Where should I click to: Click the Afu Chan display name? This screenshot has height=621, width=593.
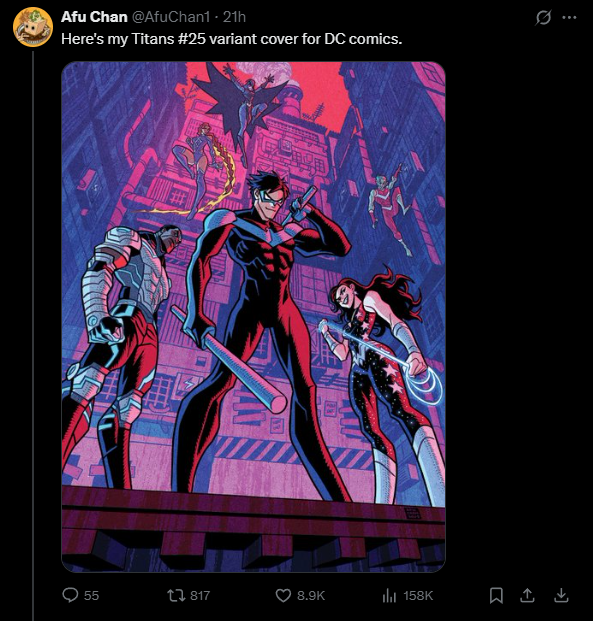pos(94,17)
